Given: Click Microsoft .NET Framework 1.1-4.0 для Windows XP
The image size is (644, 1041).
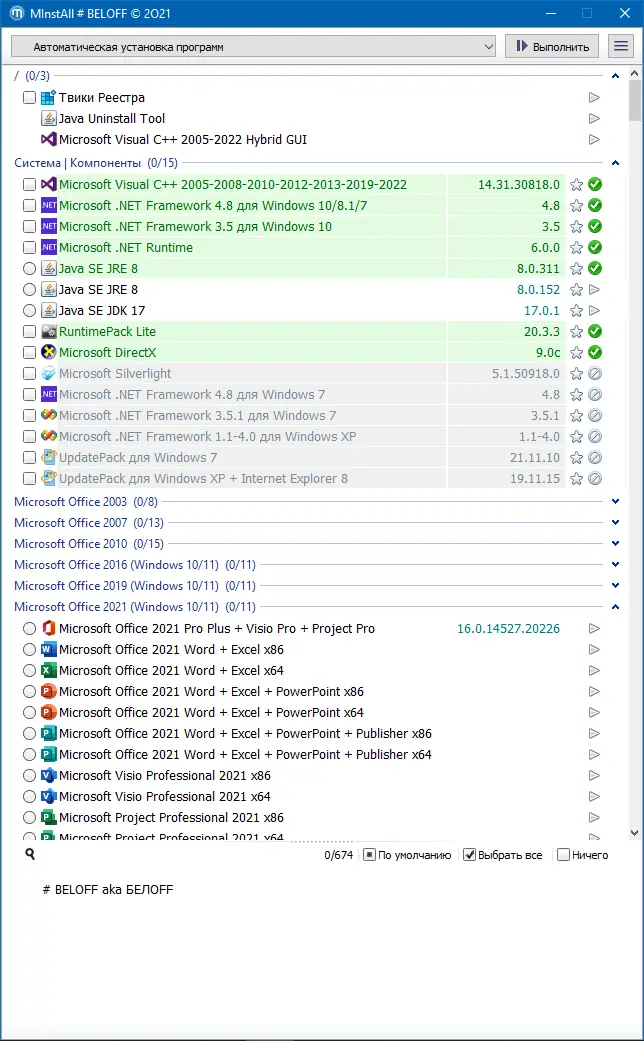Looking at the screenshot, I should 207,436.
